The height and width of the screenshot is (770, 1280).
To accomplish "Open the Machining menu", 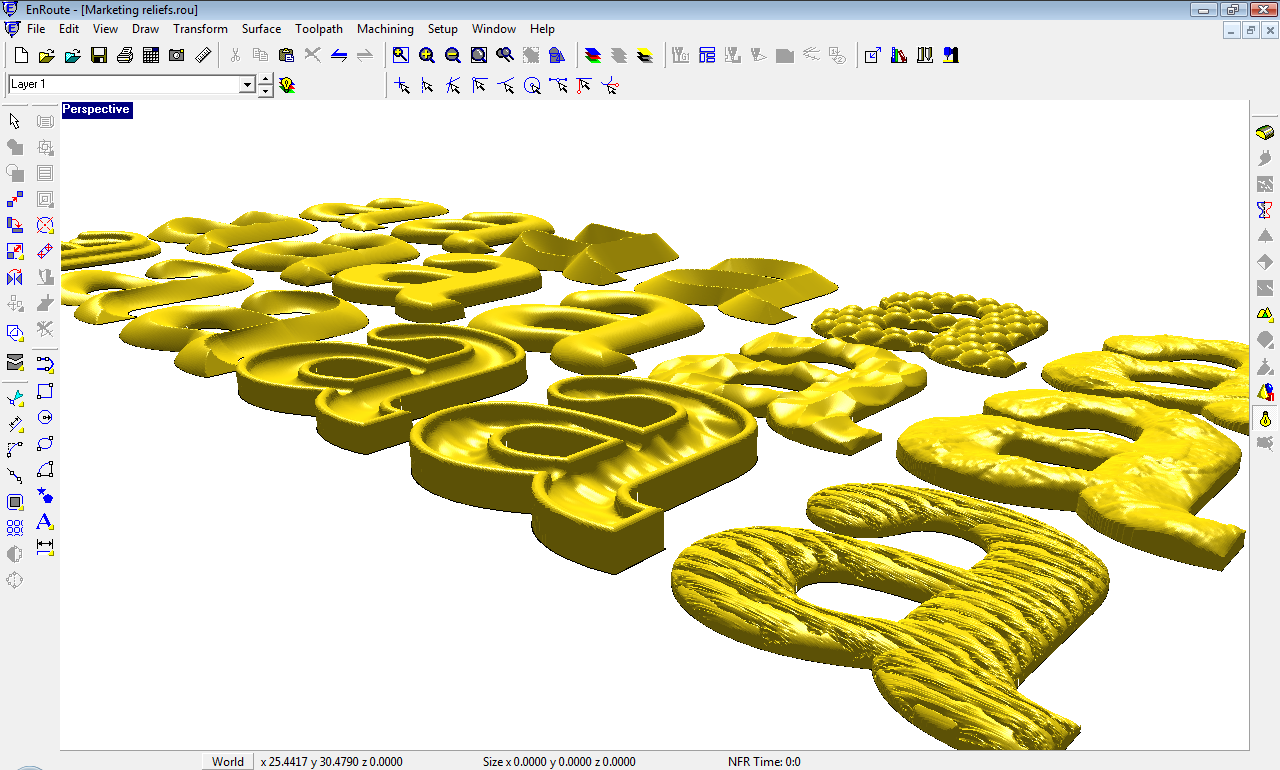I will click(x=385, y=29).
